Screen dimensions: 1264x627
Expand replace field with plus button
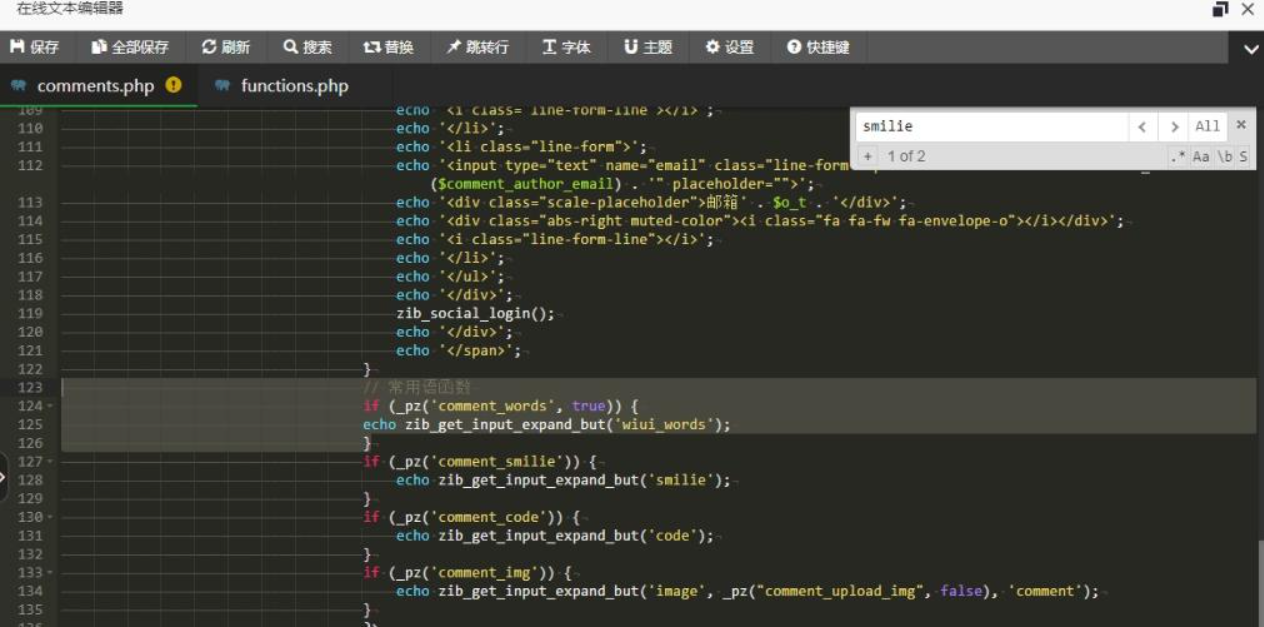coord(867,156)
